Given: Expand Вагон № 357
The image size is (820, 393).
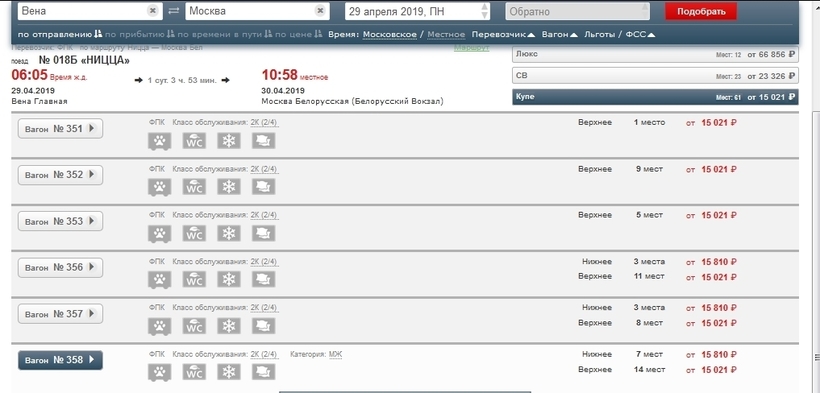Looking at the screenshot, I should tap(60, 314).
